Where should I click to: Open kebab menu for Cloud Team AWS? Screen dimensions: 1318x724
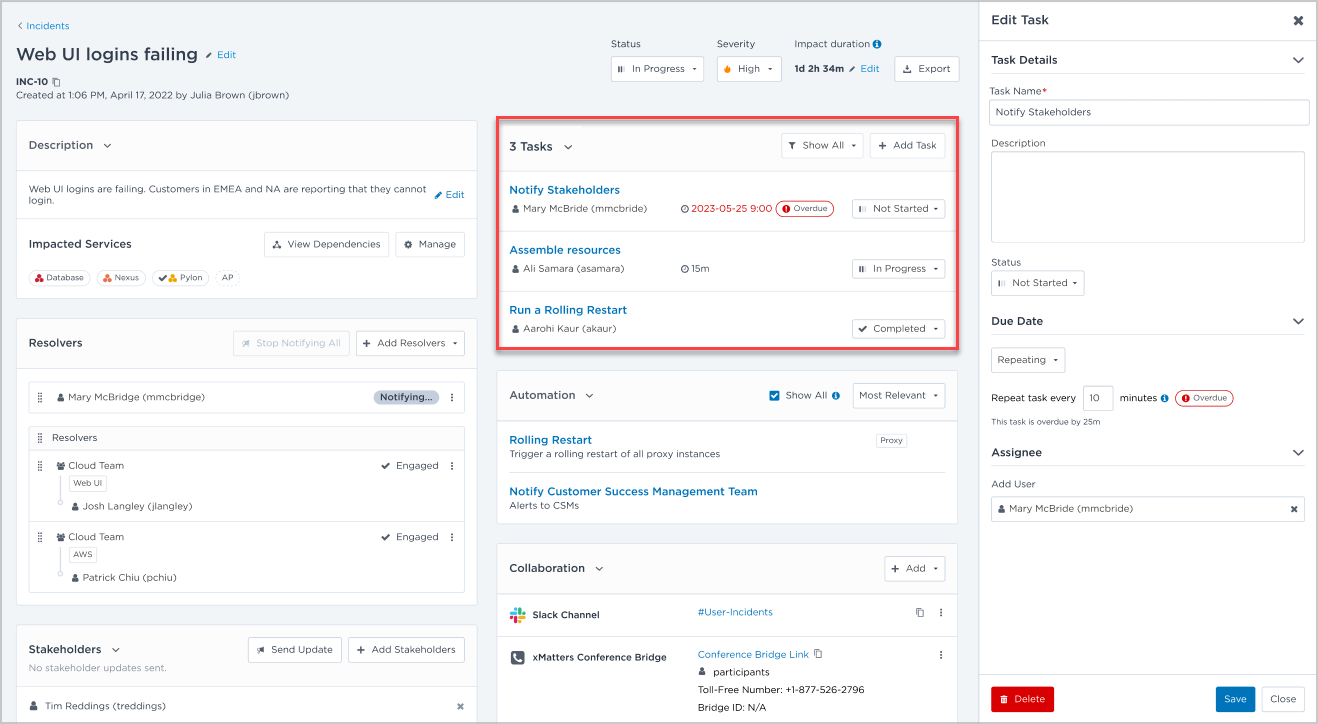click(451, 537)
